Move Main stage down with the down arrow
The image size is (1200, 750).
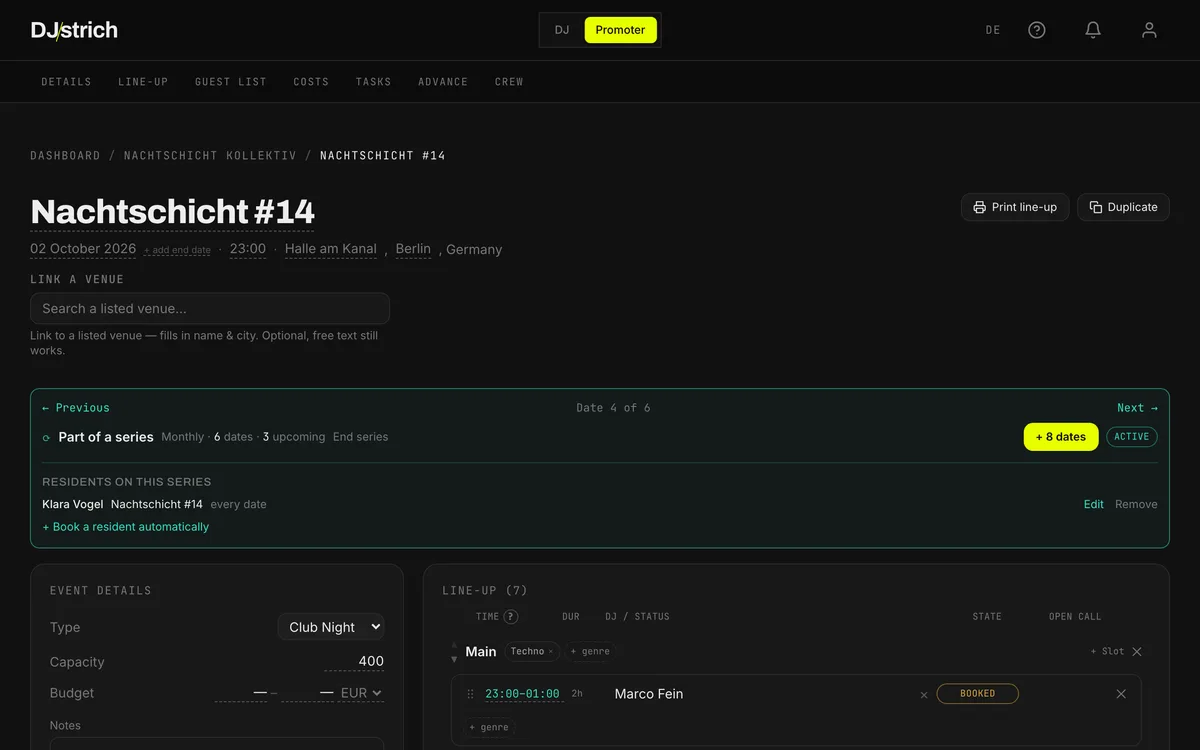point(454,659)
